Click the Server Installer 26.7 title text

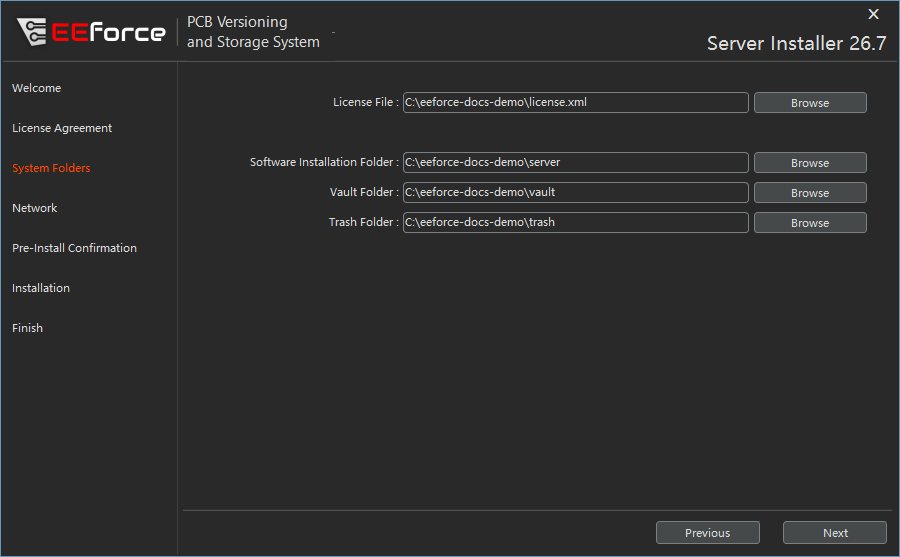click(797, 43)
